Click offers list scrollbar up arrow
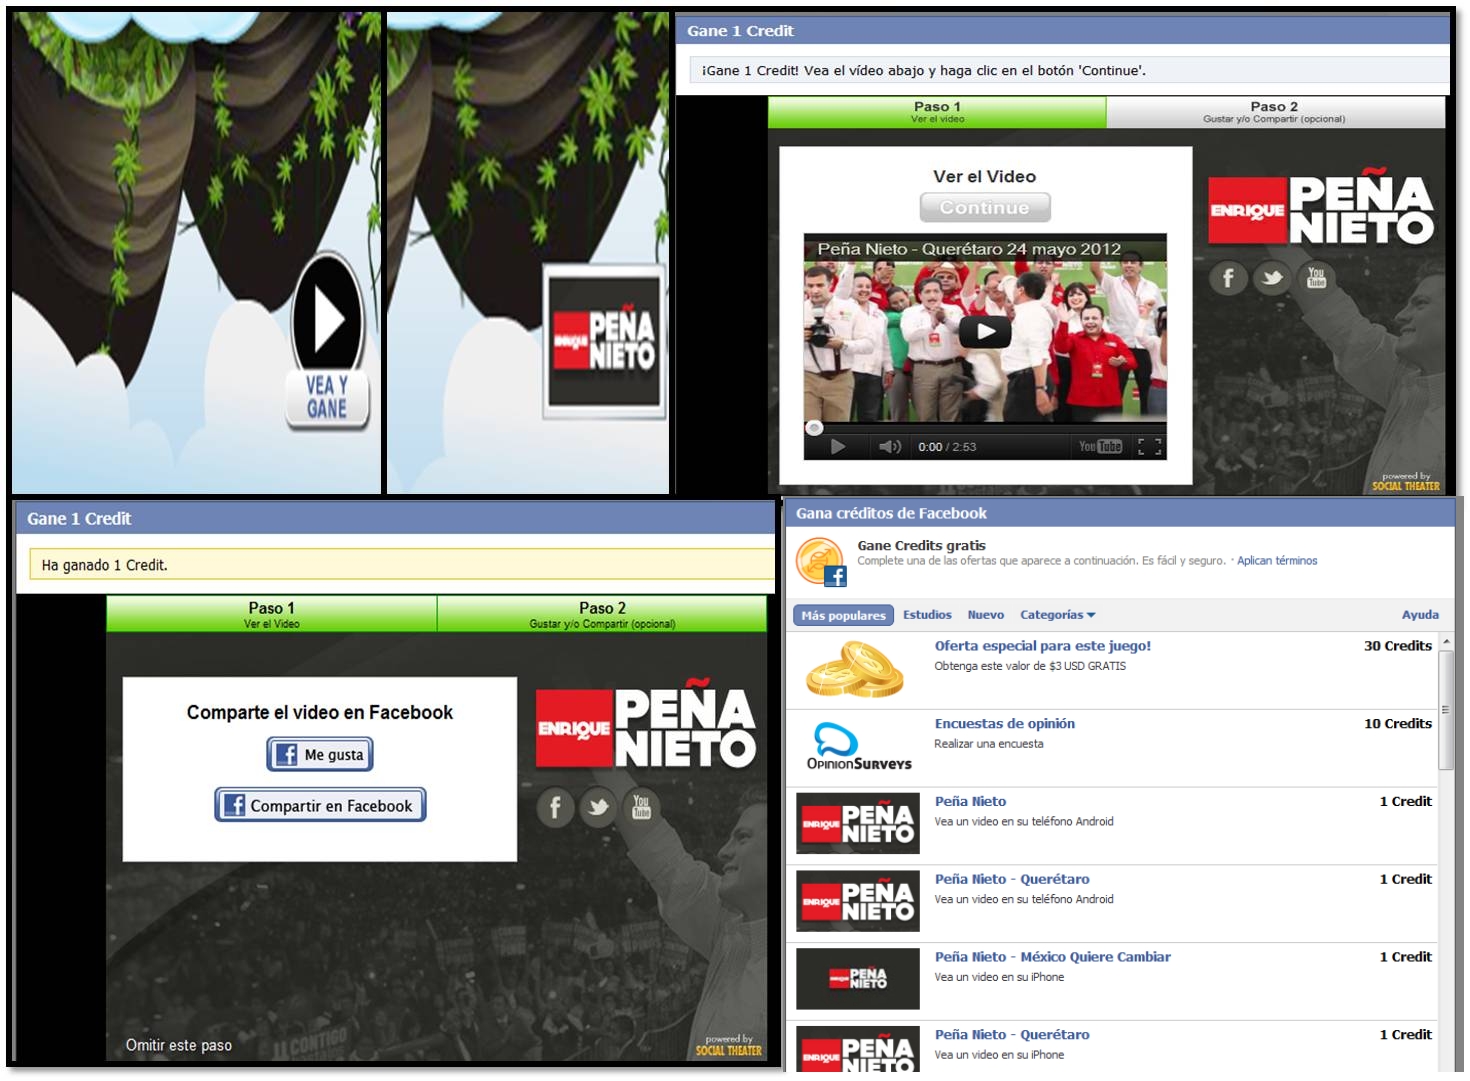The width and height of the screenshot is (1470, 1081). pos(1446,641)
